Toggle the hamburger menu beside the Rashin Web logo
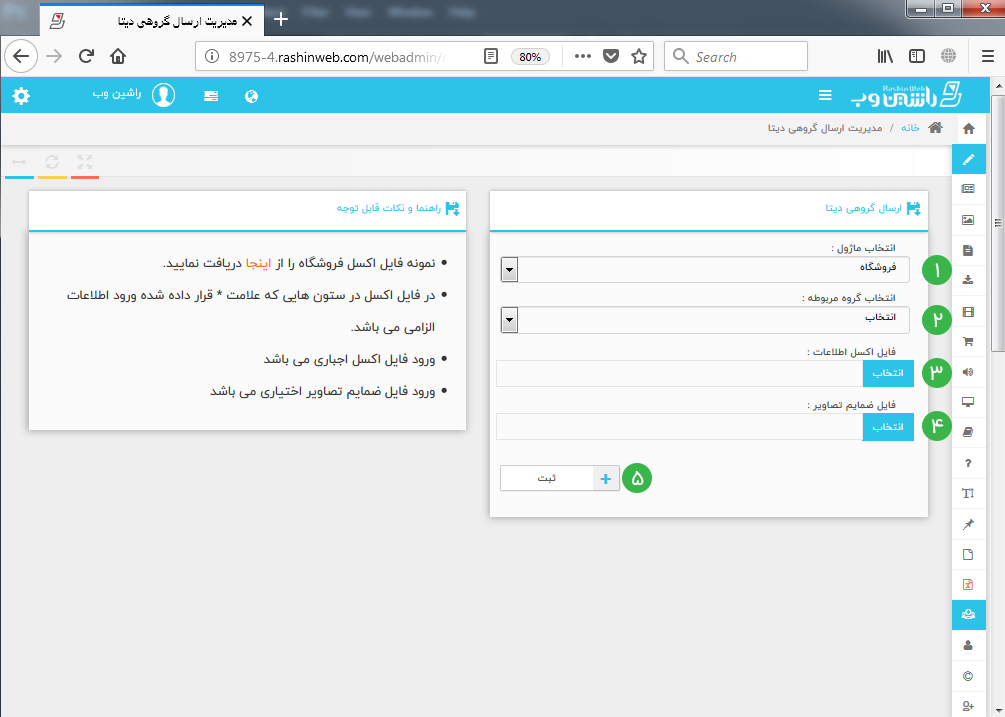 tap(825, 95)
